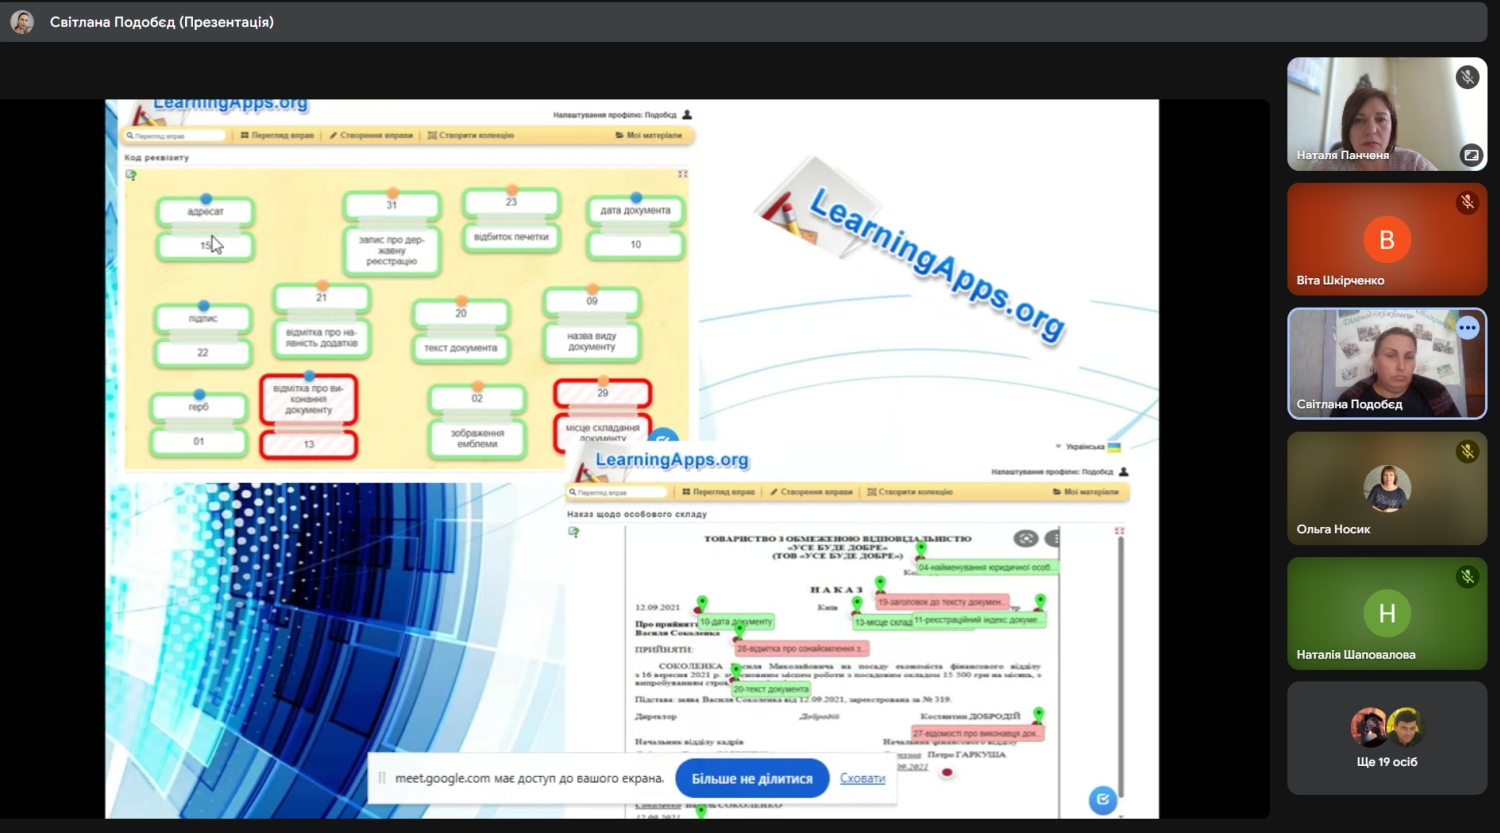Image resolution: width=1500 pixels, height=833 pixels.
Task: Click blue check-answers button in Наказ exercise
Action: click(x=1102, y=799)
